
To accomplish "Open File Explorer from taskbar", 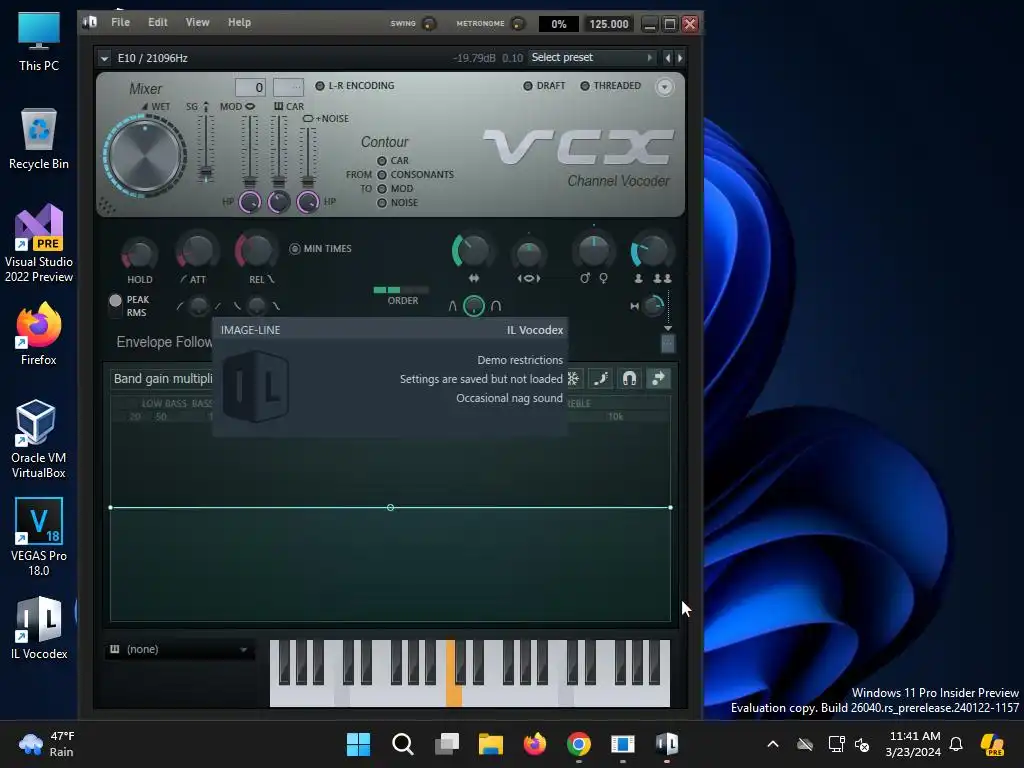I will [x=490, y=744].
